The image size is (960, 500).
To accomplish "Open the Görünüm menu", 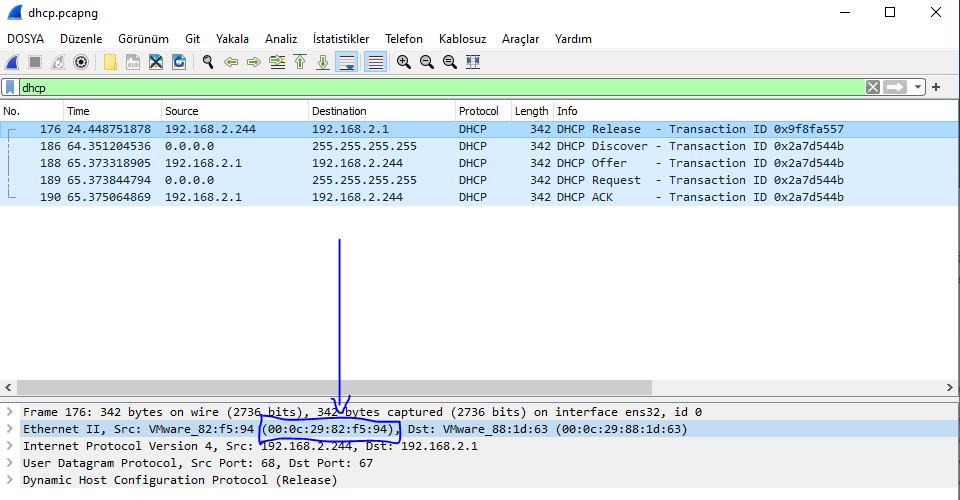I will [143, 39].
